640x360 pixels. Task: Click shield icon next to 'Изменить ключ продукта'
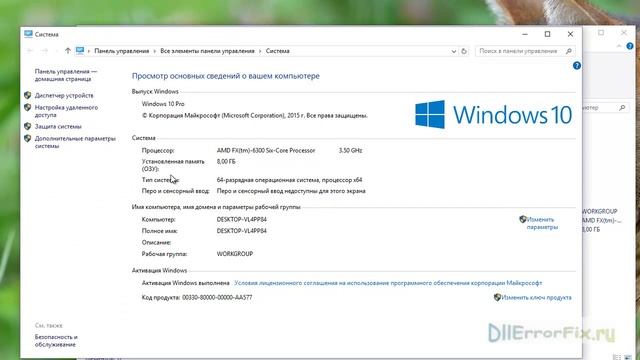(497, 297)
